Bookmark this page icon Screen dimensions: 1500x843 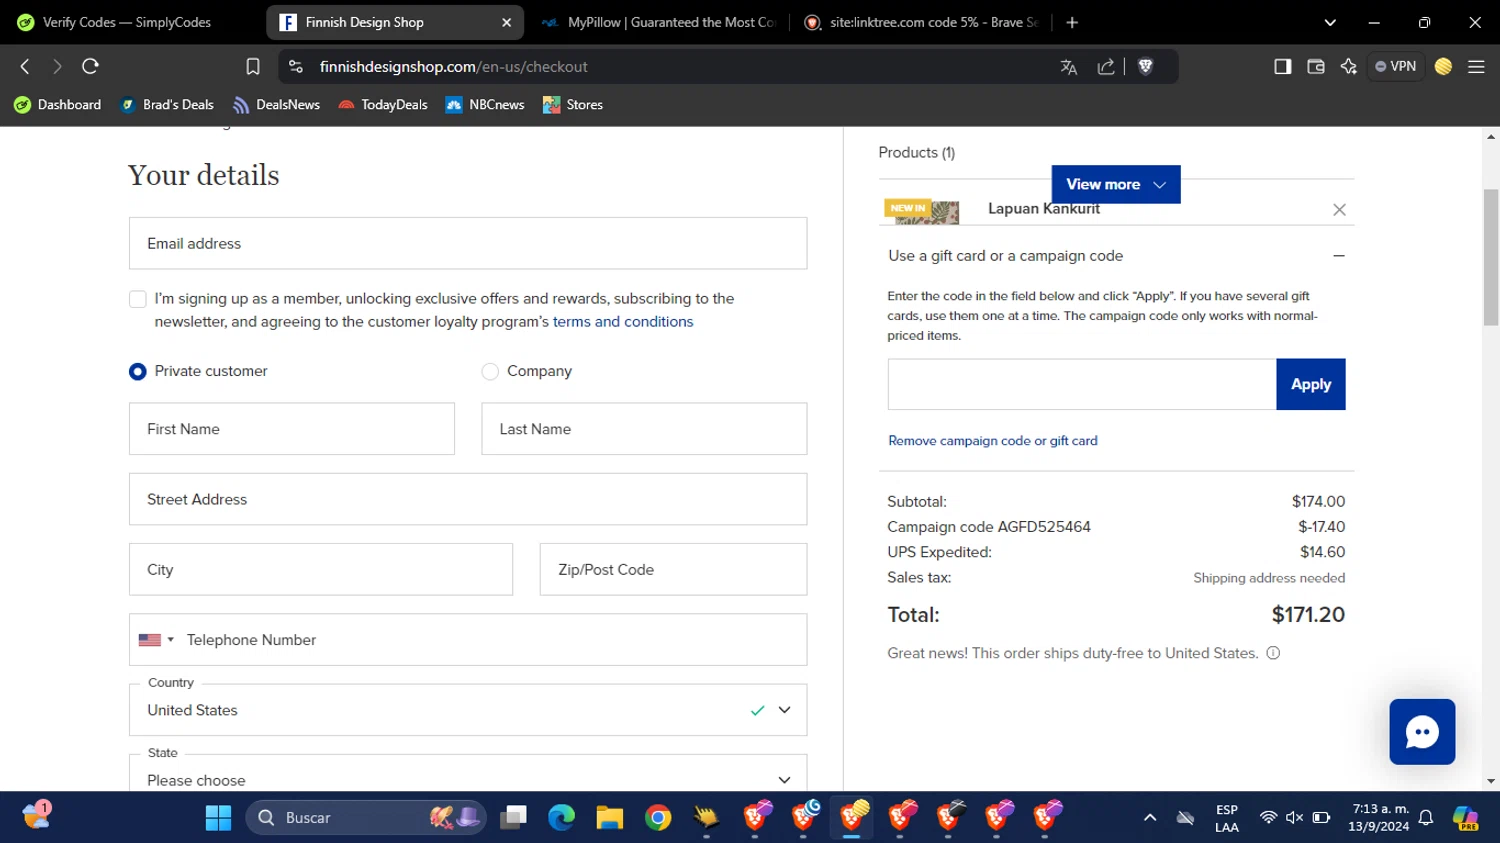tap(253, 66)
